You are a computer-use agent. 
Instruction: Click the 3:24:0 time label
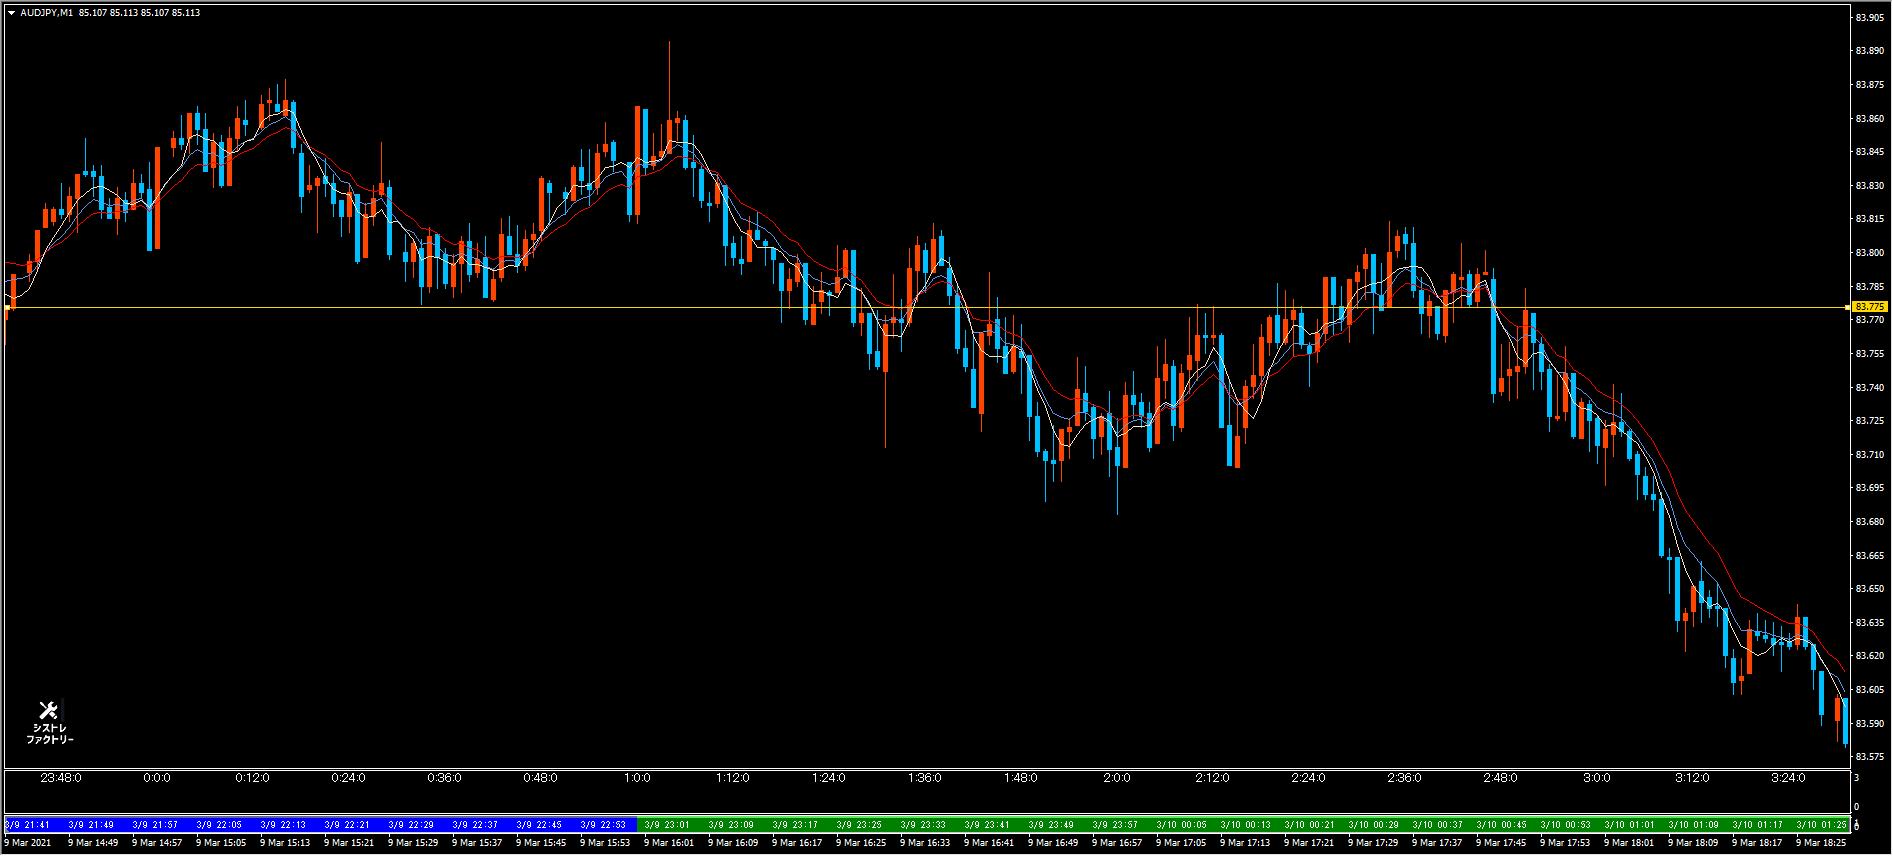1788,778
